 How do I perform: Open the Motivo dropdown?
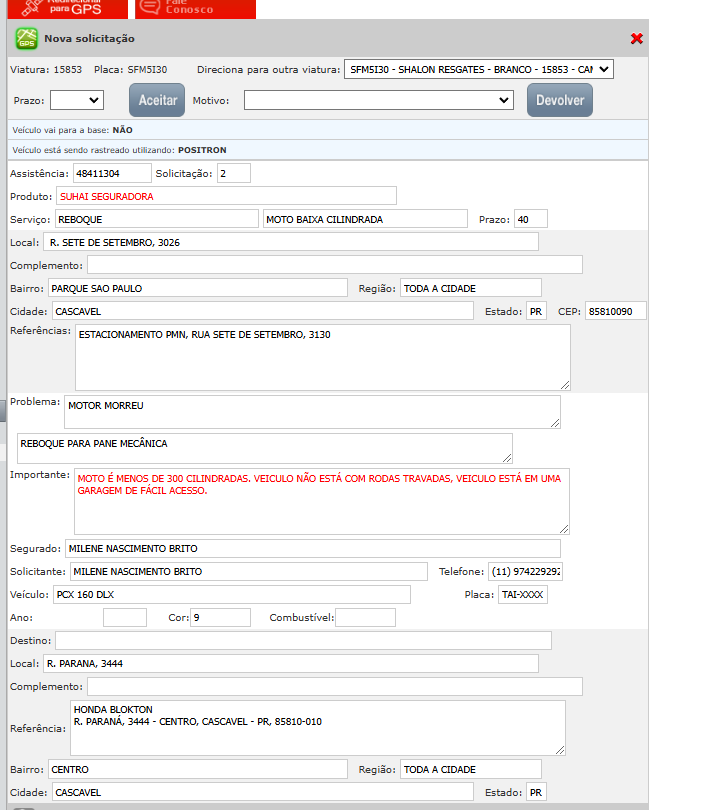coord(379,100)
